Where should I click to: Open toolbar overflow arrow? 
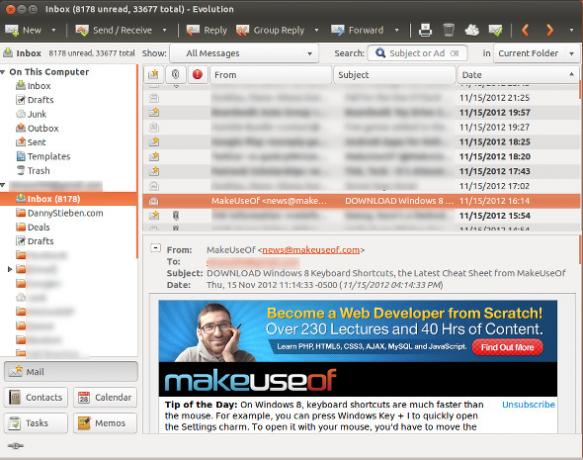click(571, 30)
